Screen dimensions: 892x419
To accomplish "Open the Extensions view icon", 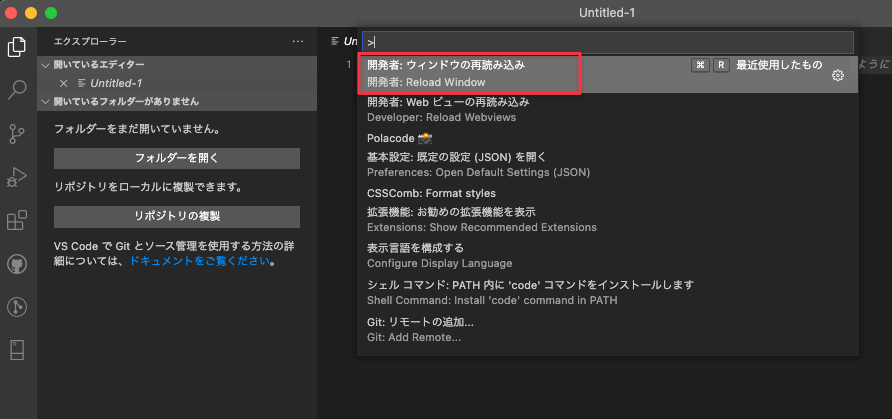I will [17, 220].
